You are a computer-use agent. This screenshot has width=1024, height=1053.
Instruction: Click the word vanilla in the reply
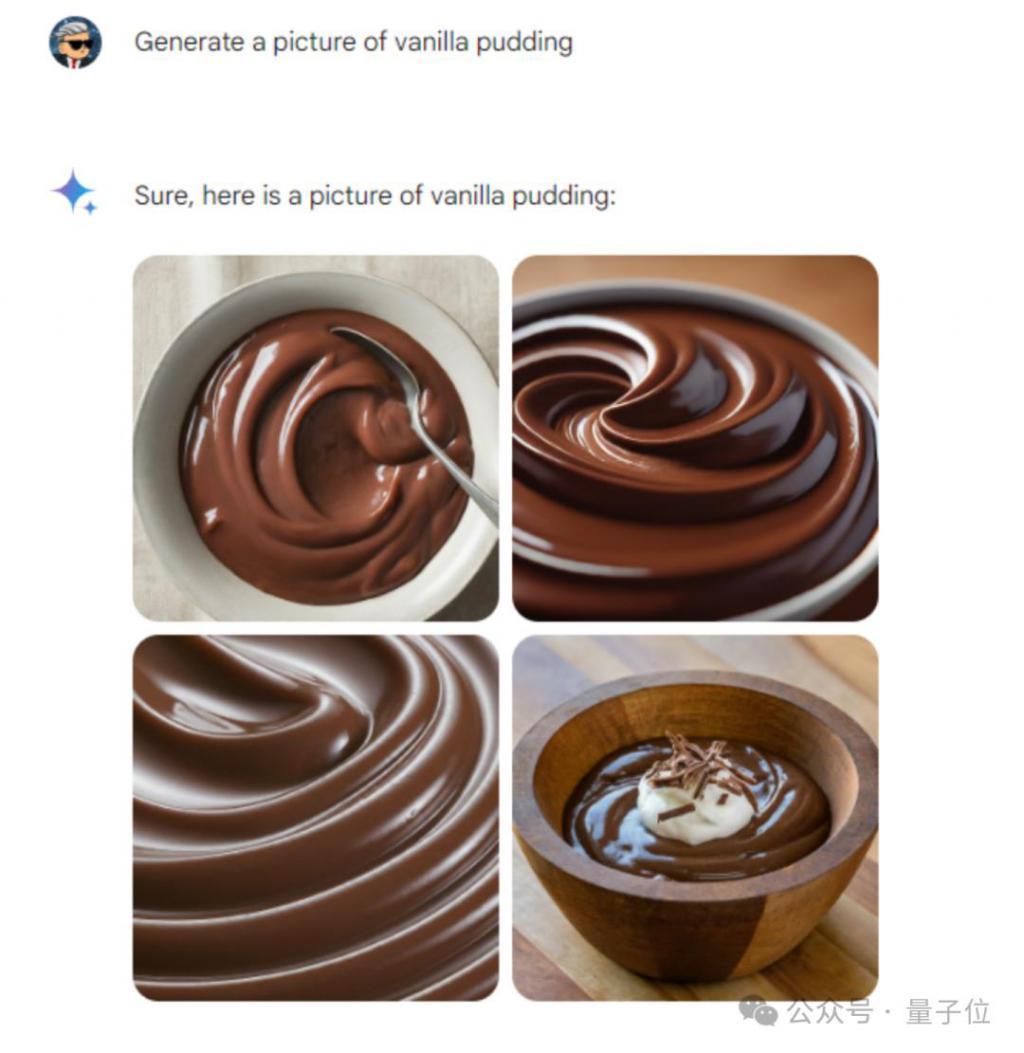pos(467,196)
